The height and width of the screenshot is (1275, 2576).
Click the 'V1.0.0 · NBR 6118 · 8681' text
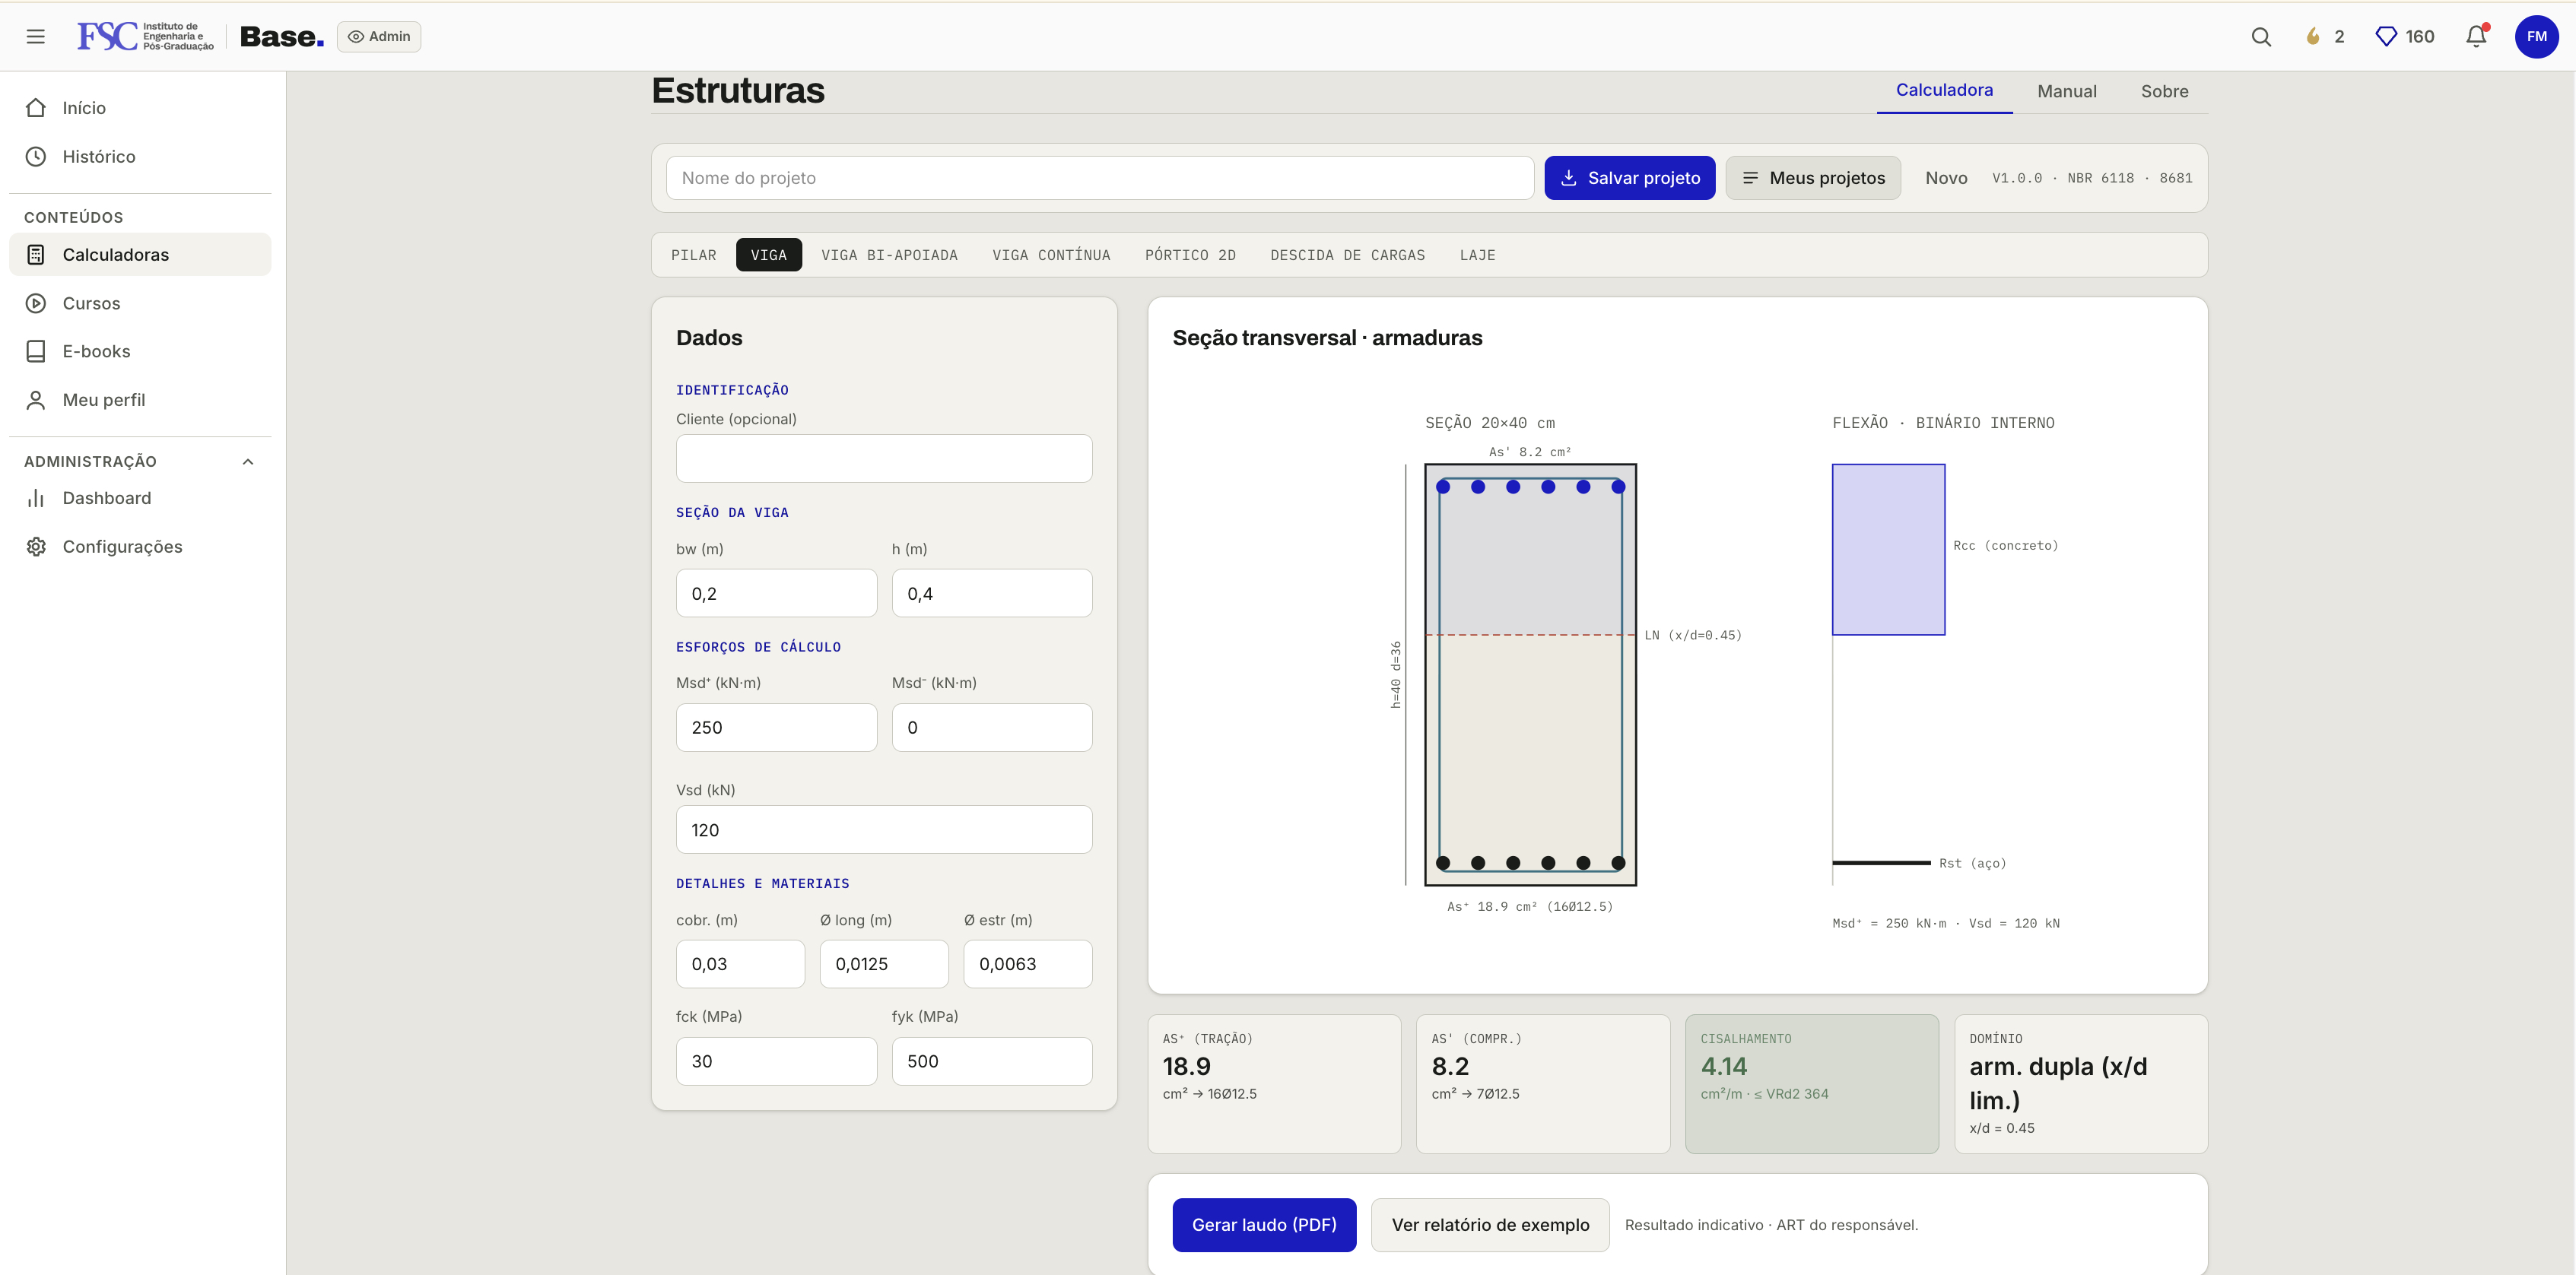(2092, 178)
